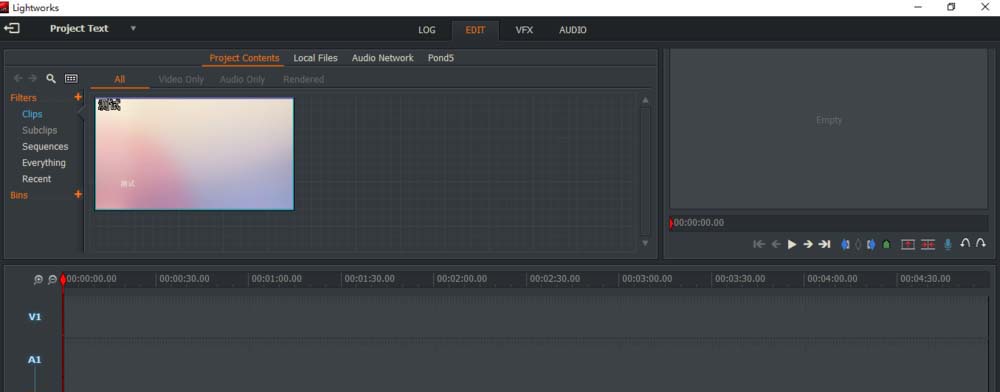The height and width of the screenshot is (392, 1000).
Task: Click timeline ruler at 00:04:00.00
Action: point(832,279)
